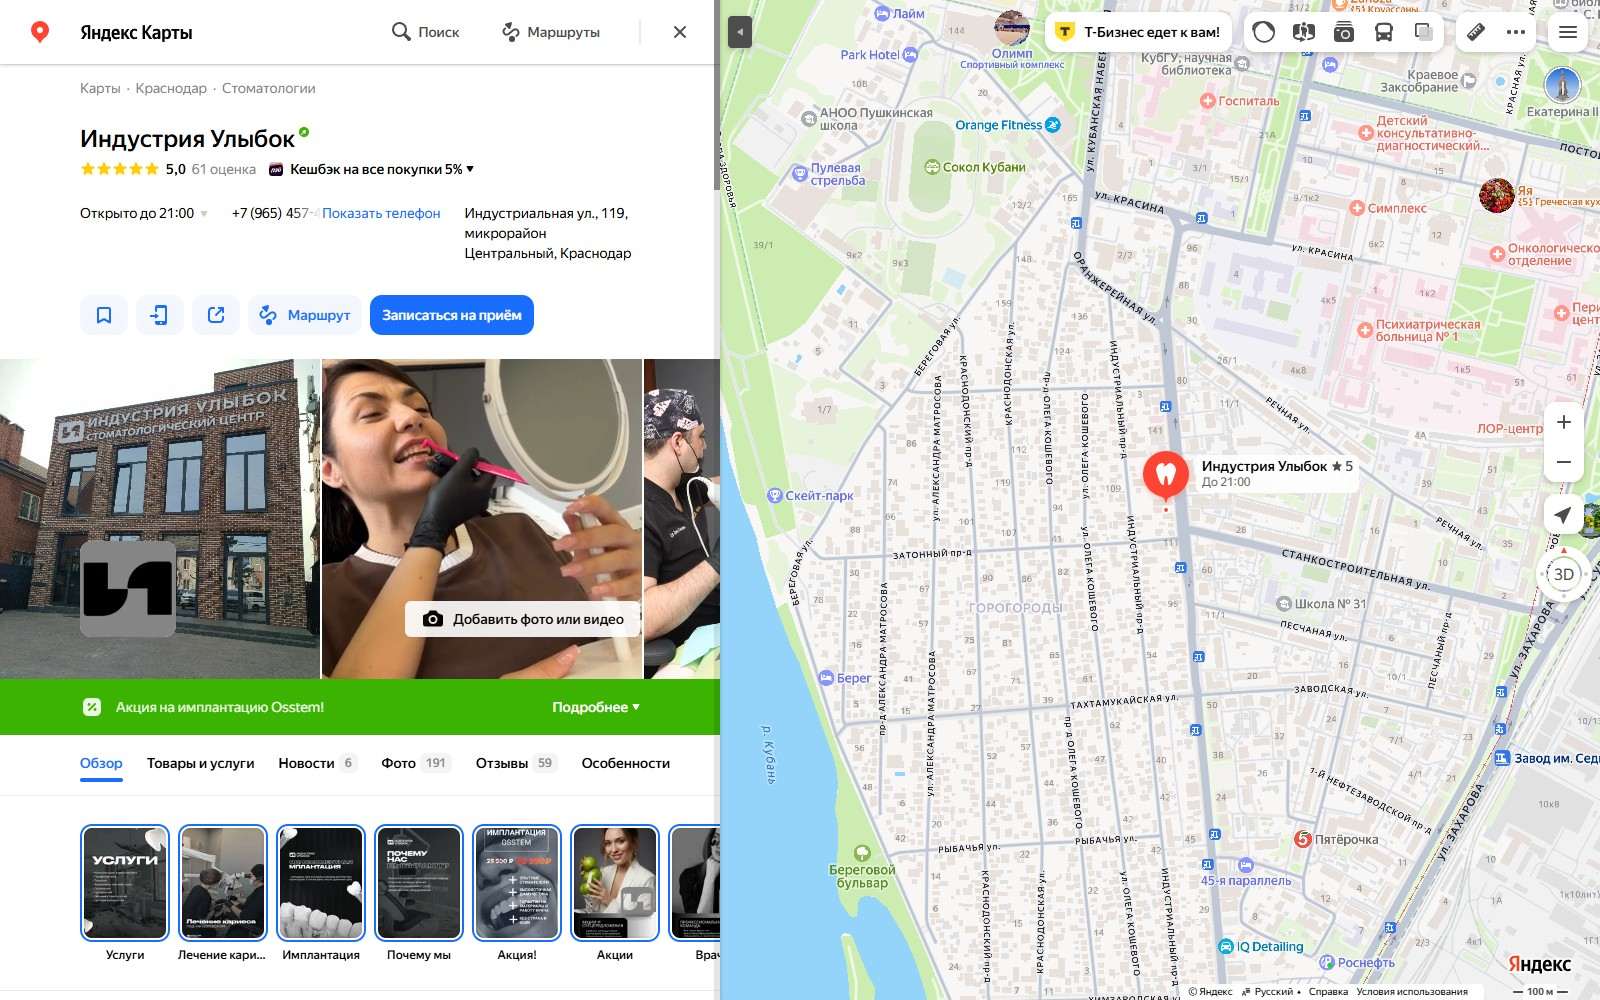Click Береговой бульвар park marker
1600x1000 pixels.
(x=862, y=867)
